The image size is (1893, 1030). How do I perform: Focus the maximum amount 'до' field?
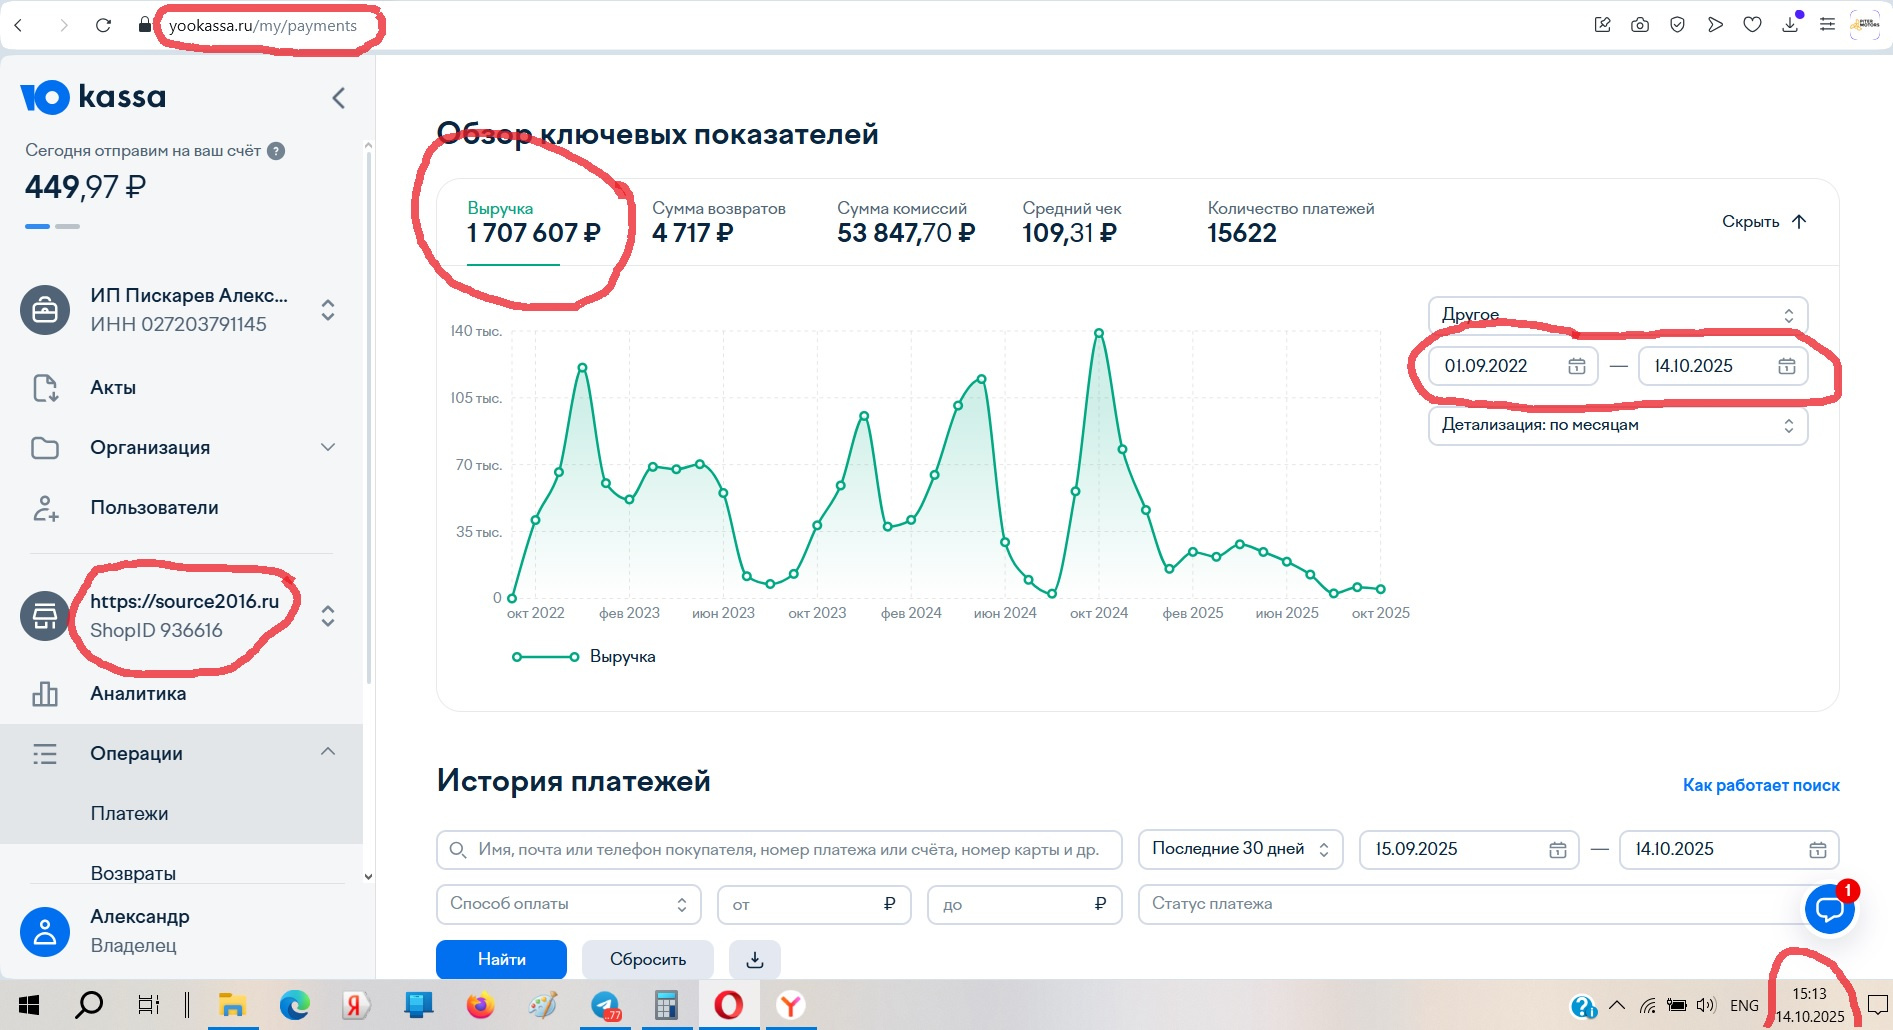pos(1025,904)
